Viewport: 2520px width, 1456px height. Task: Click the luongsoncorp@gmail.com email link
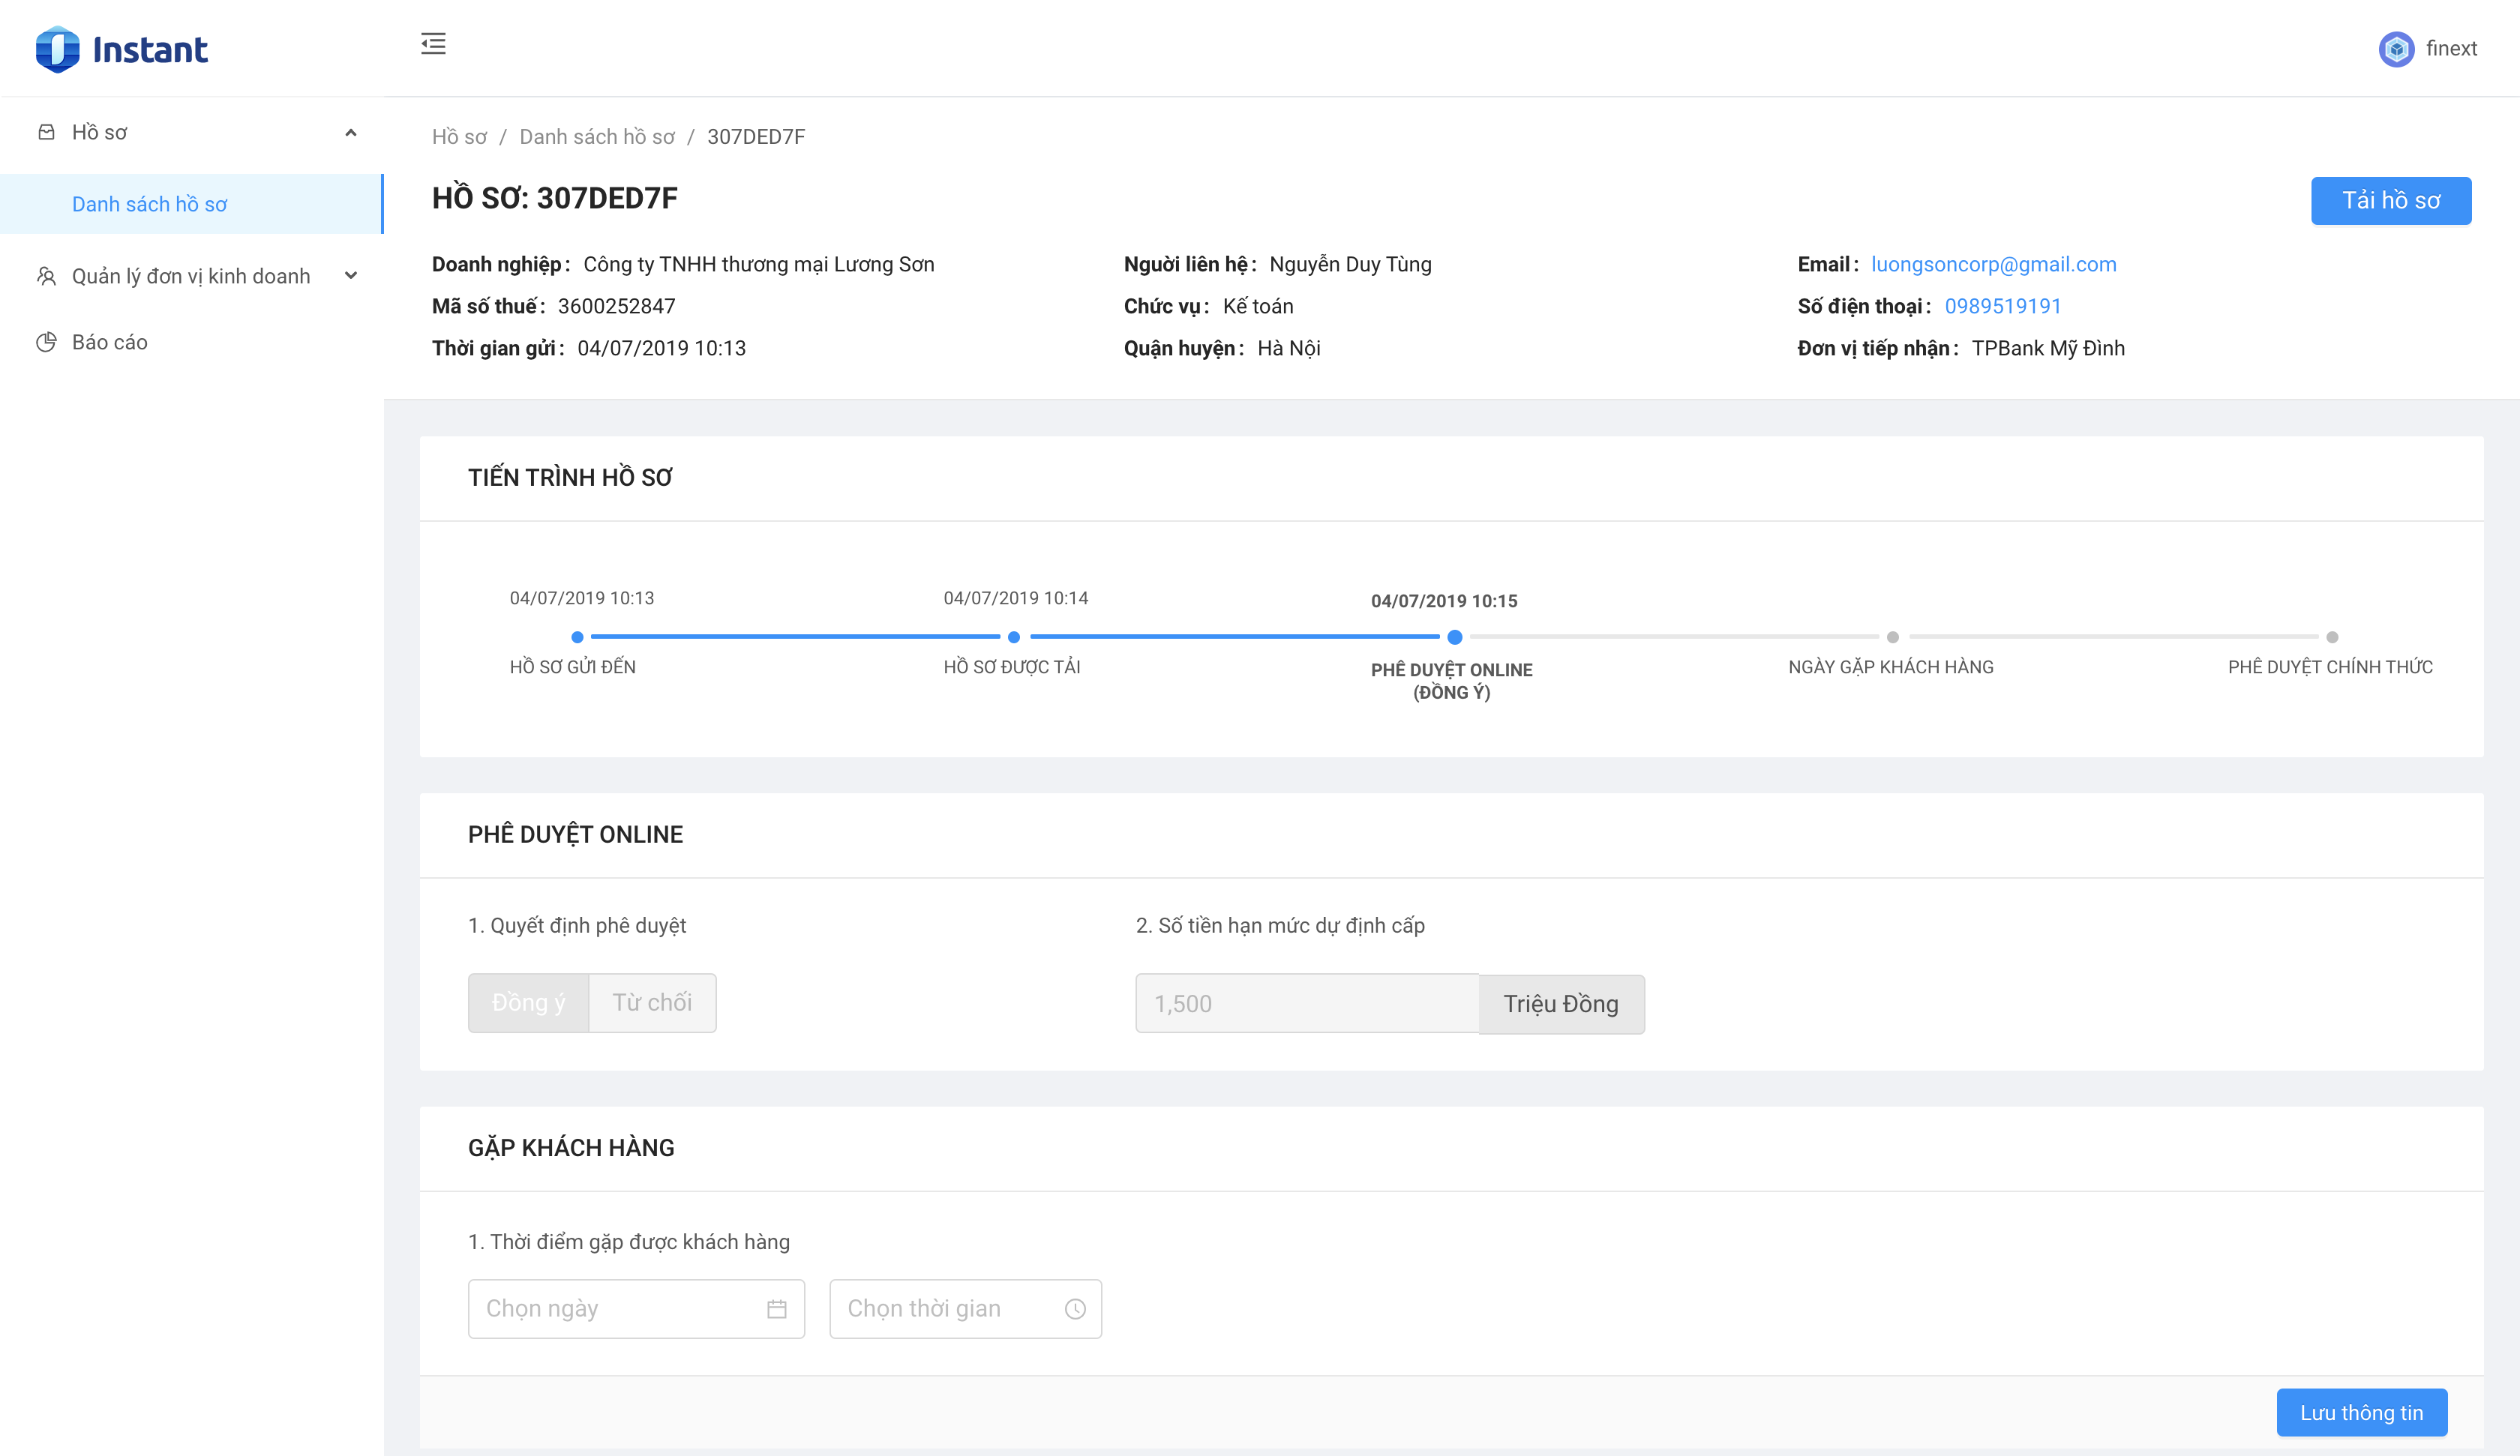click(x=1993, y=264)
